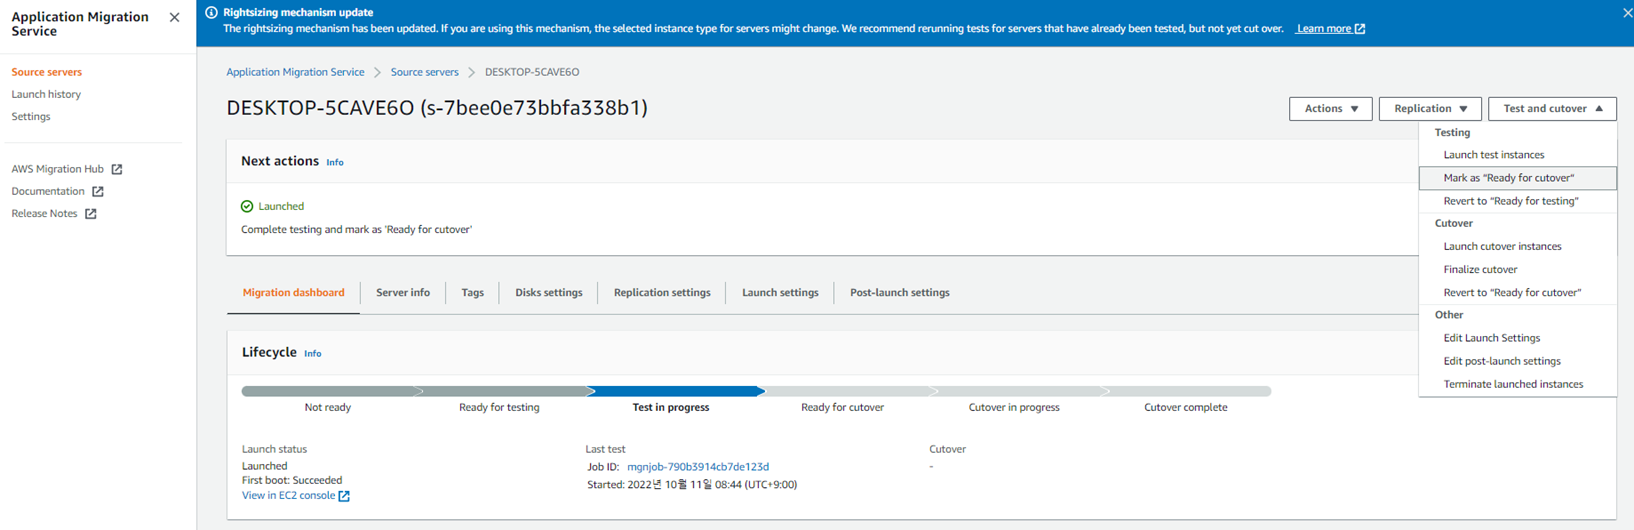Switch to Launch settings tab
Screen dimensions: 1634x530
tap(780, 293)
